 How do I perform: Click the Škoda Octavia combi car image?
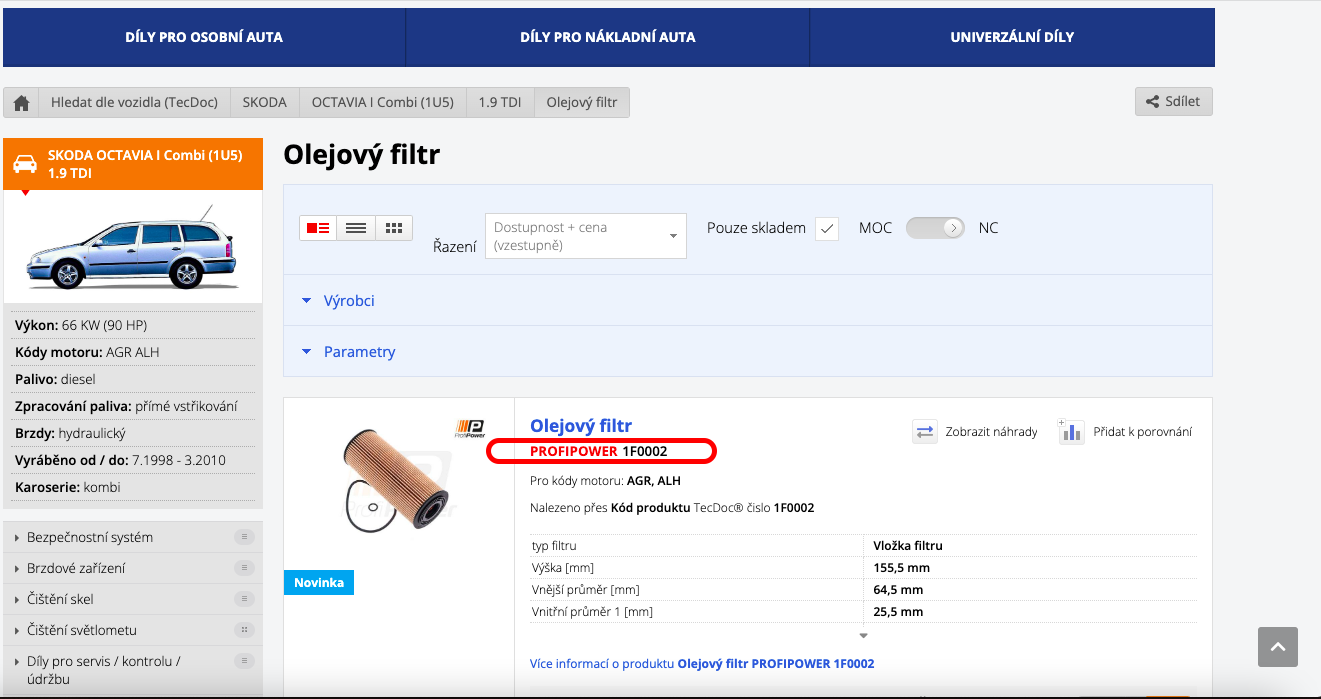[x=133, y=246]
